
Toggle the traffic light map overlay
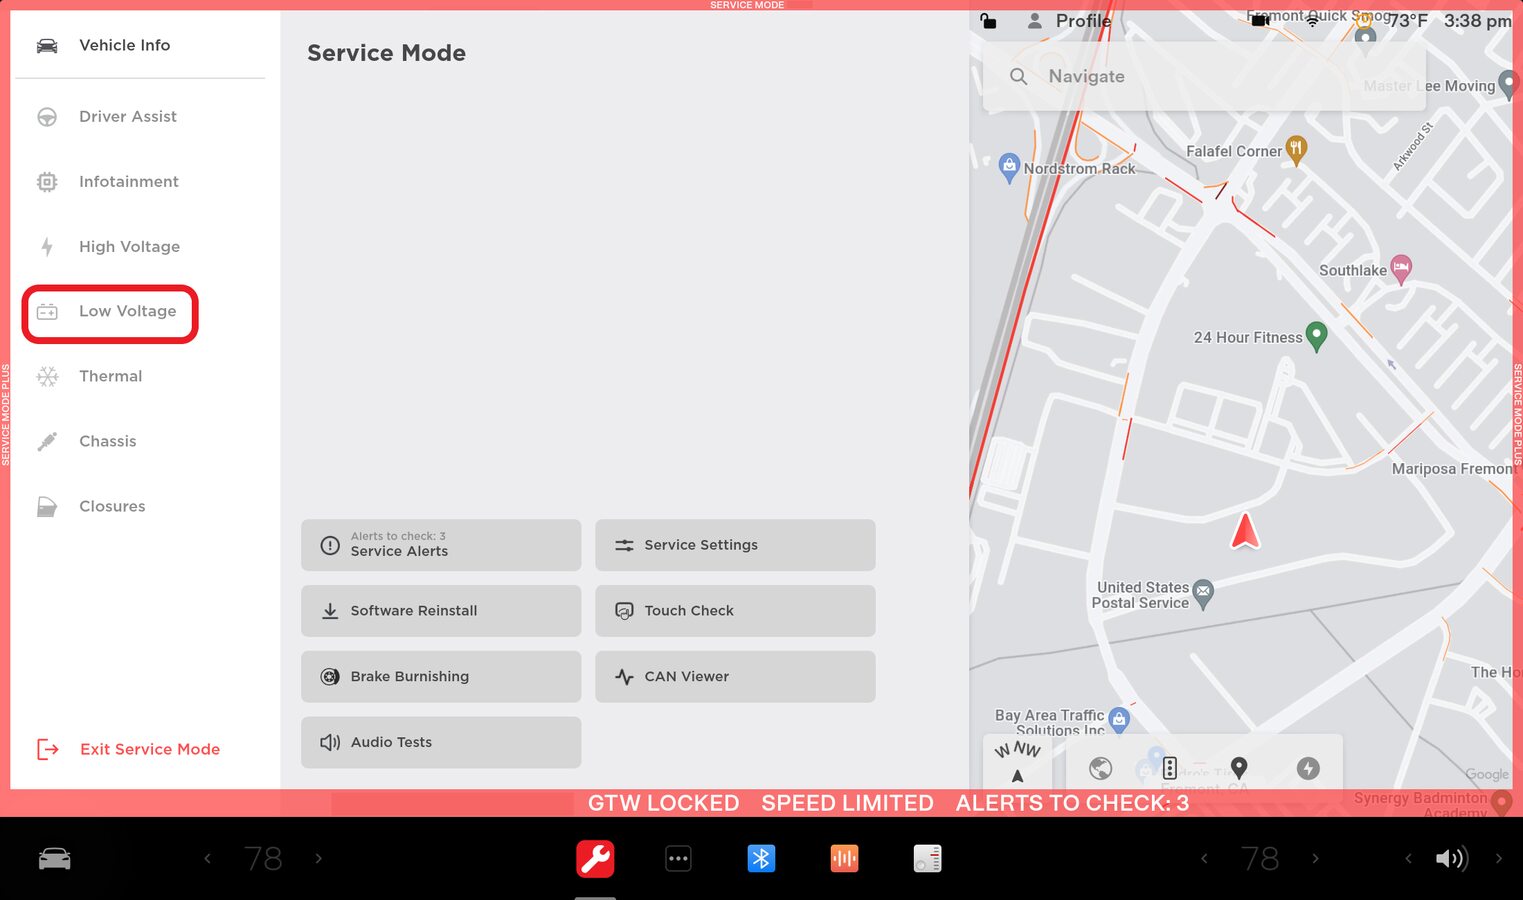click(1169, 768)
